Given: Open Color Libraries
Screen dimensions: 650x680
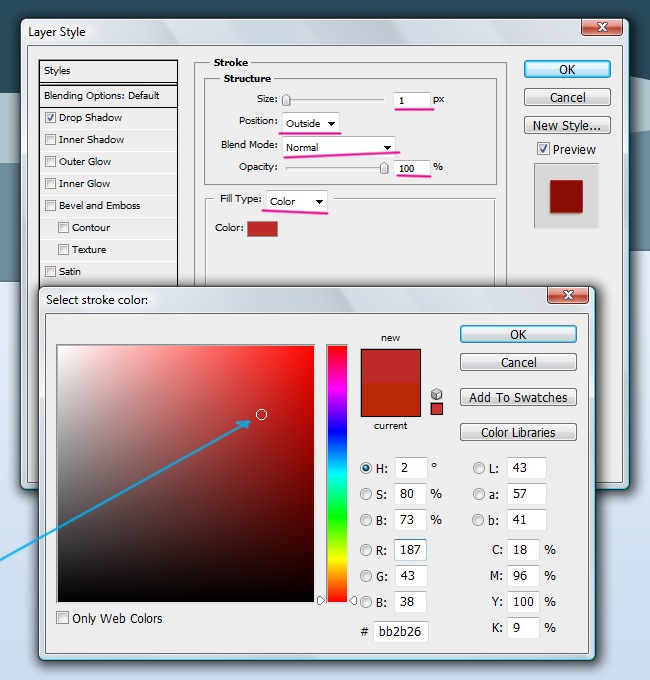Looking at the screenshot, I should 518,433.
